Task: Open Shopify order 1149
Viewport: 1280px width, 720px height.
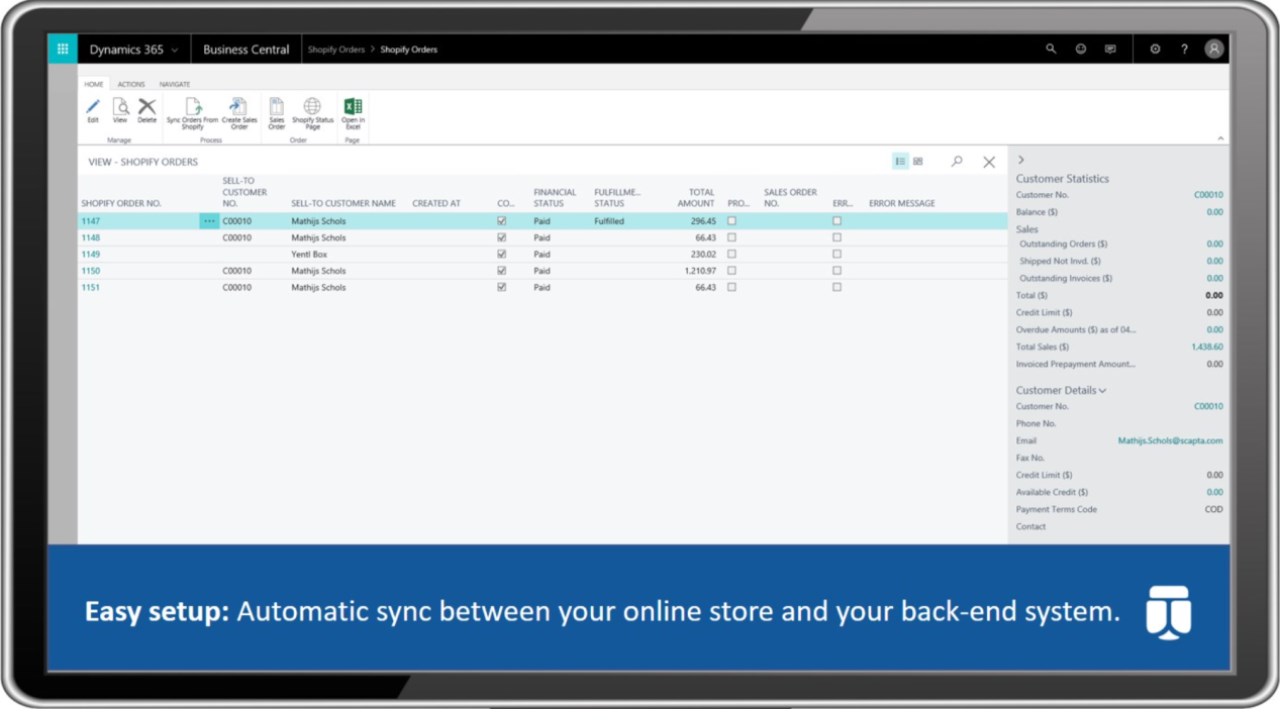Action: 91,254
